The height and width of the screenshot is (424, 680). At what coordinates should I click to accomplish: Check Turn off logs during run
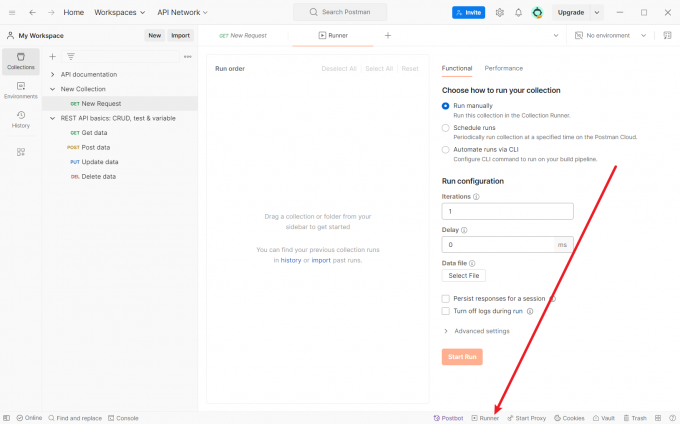point(446,311)
